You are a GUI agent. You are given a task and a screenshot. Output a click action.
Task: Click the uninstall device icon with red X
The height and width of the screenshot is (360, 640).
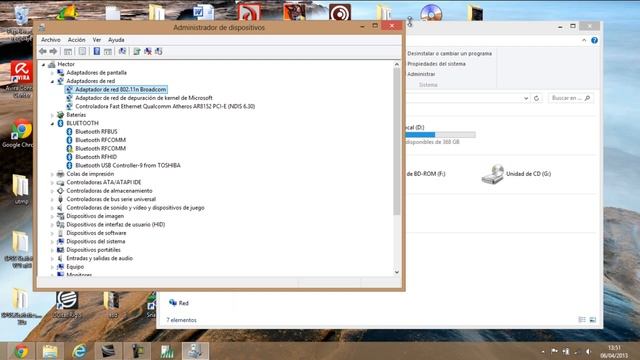coord(148,51)
